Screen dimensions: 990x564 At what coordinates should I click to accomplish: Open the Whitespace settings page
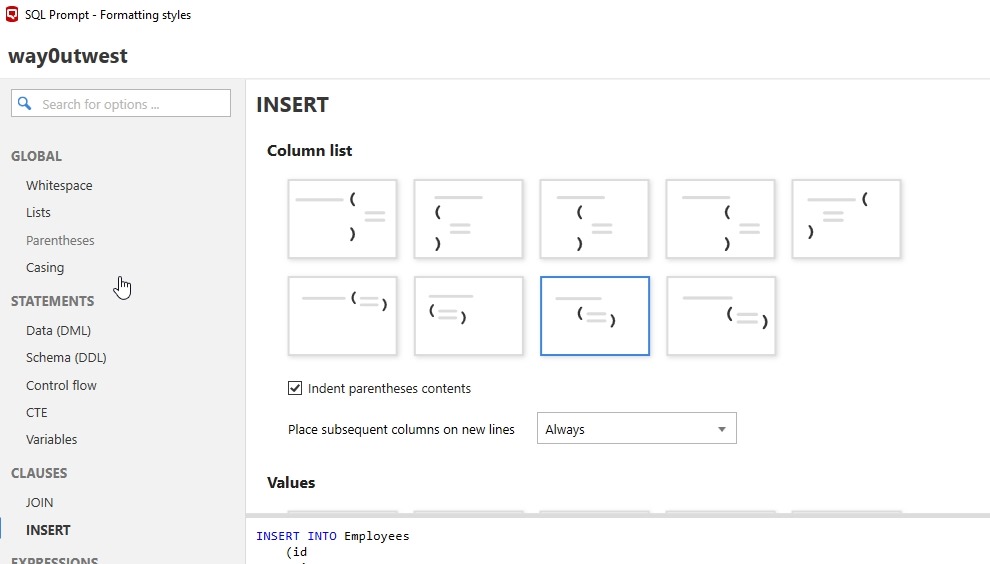pyautogui.click(x=59, y=185)
